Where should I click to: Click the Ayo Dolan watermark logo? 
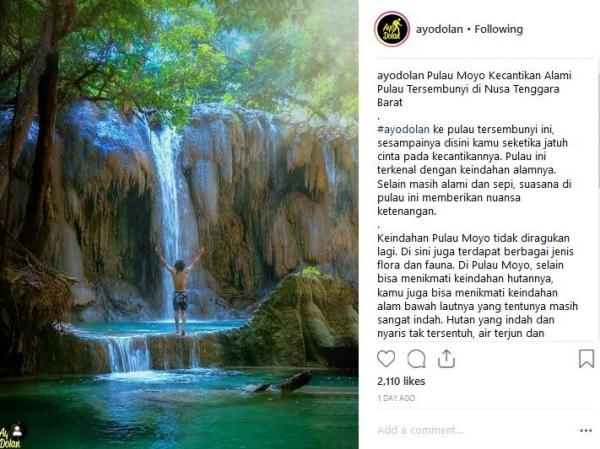point(8,438)
